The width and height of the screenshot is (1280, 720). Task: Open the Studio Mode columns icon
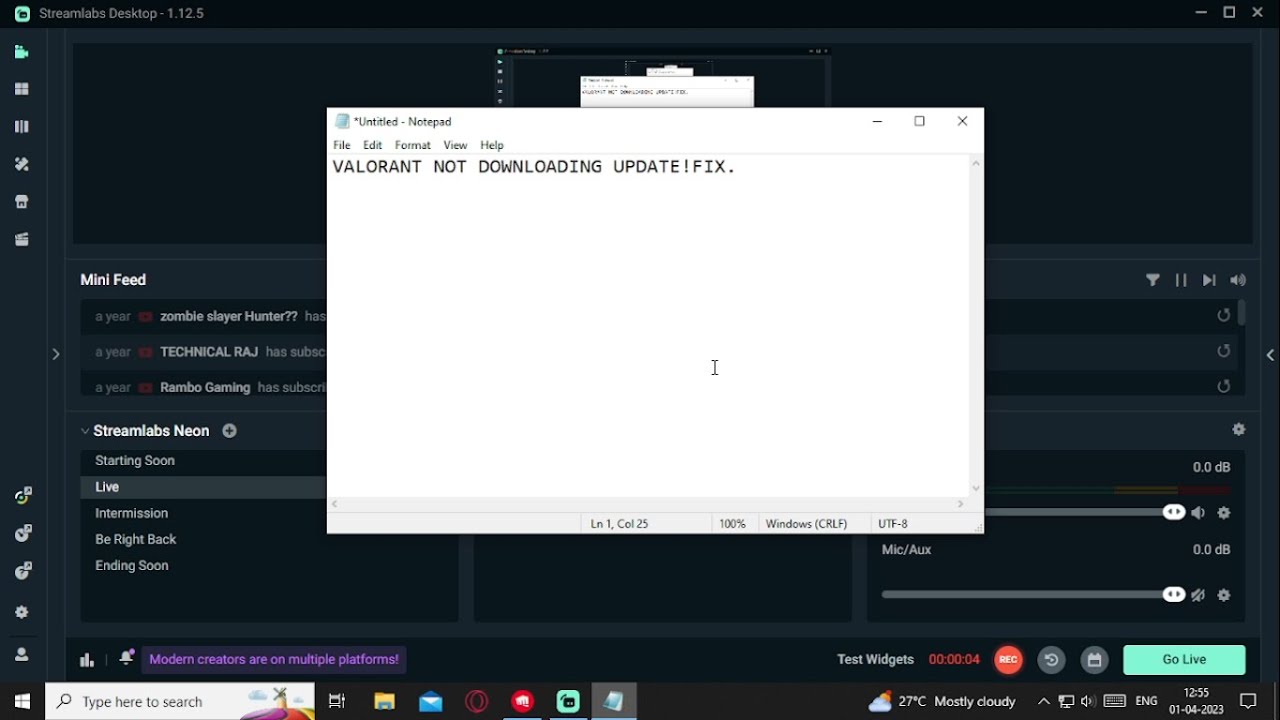coord(22,127)
